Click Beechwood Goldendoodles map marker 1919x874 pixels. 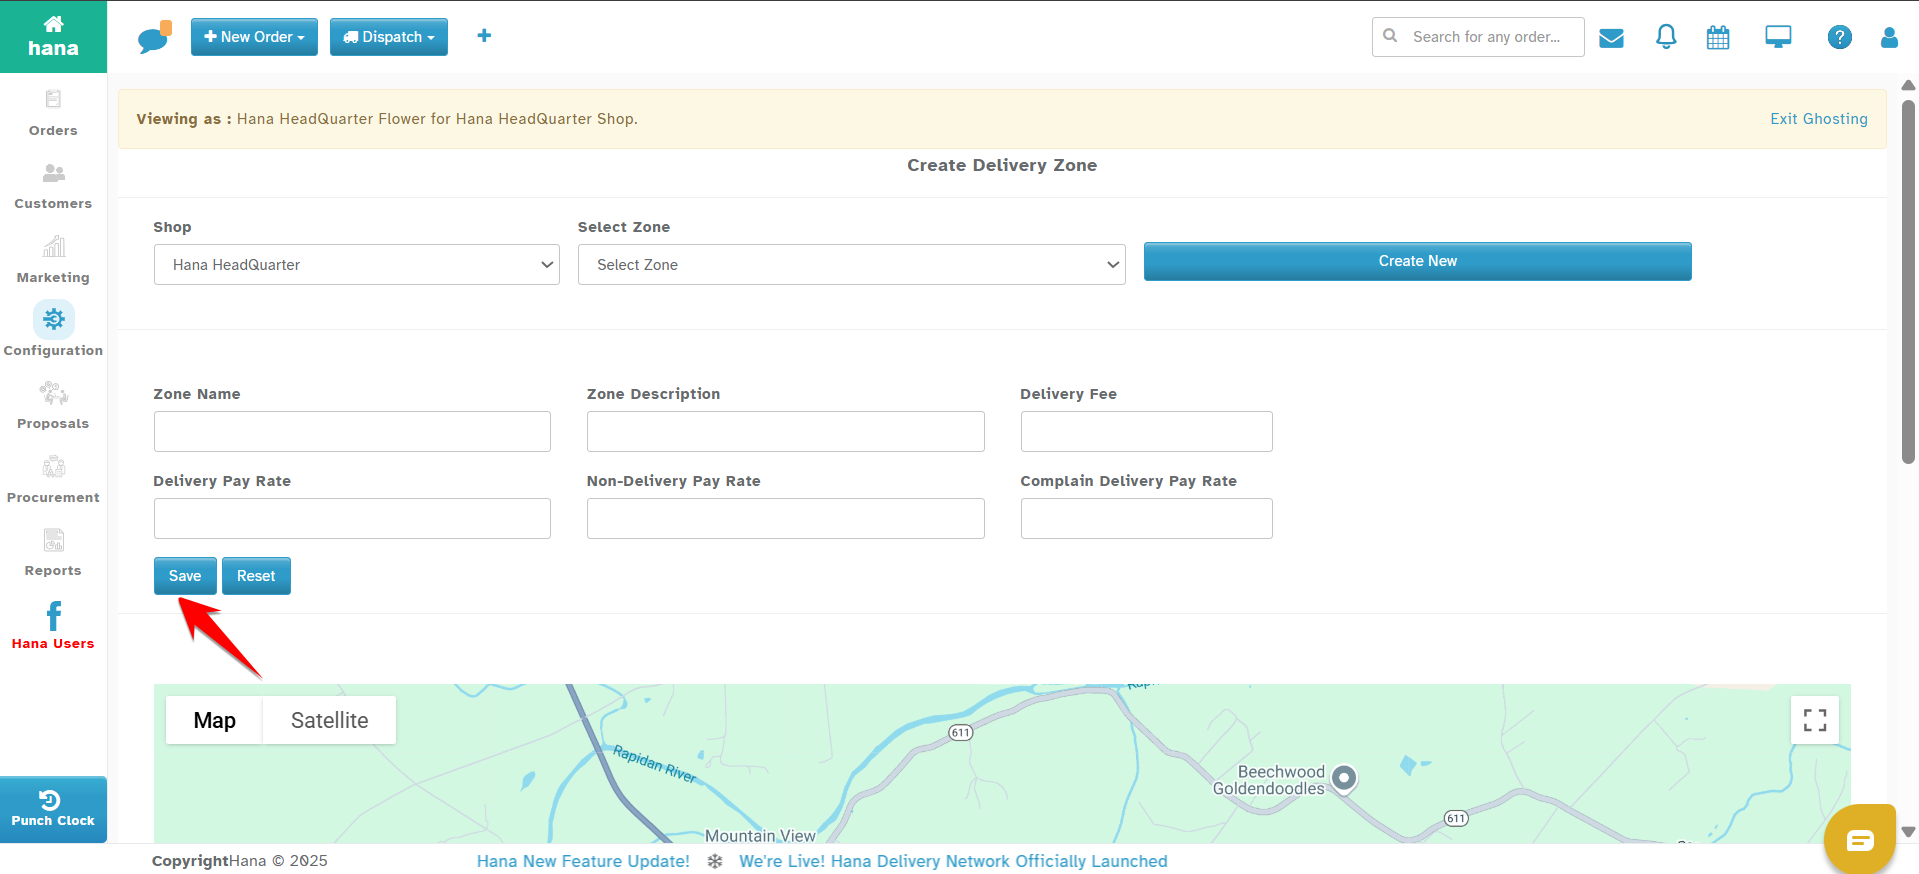[1345, 777]
